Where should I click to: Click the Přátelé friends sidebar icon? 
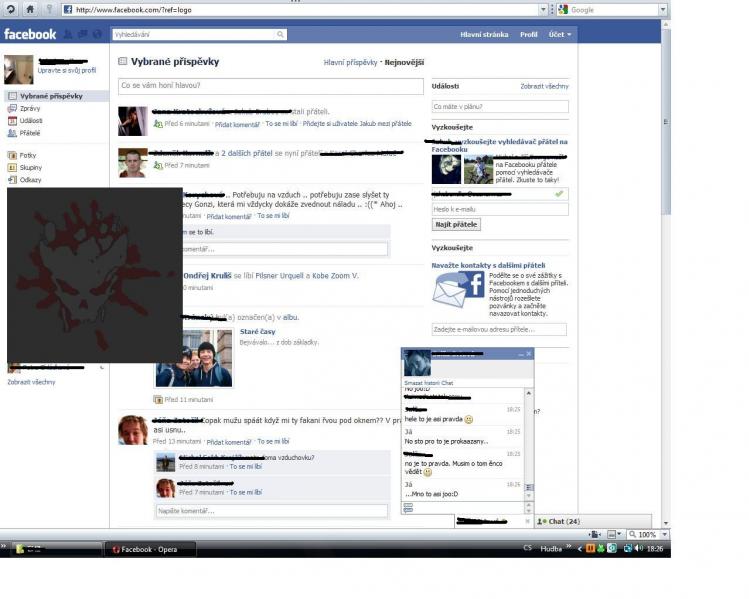tap(12, 133)
